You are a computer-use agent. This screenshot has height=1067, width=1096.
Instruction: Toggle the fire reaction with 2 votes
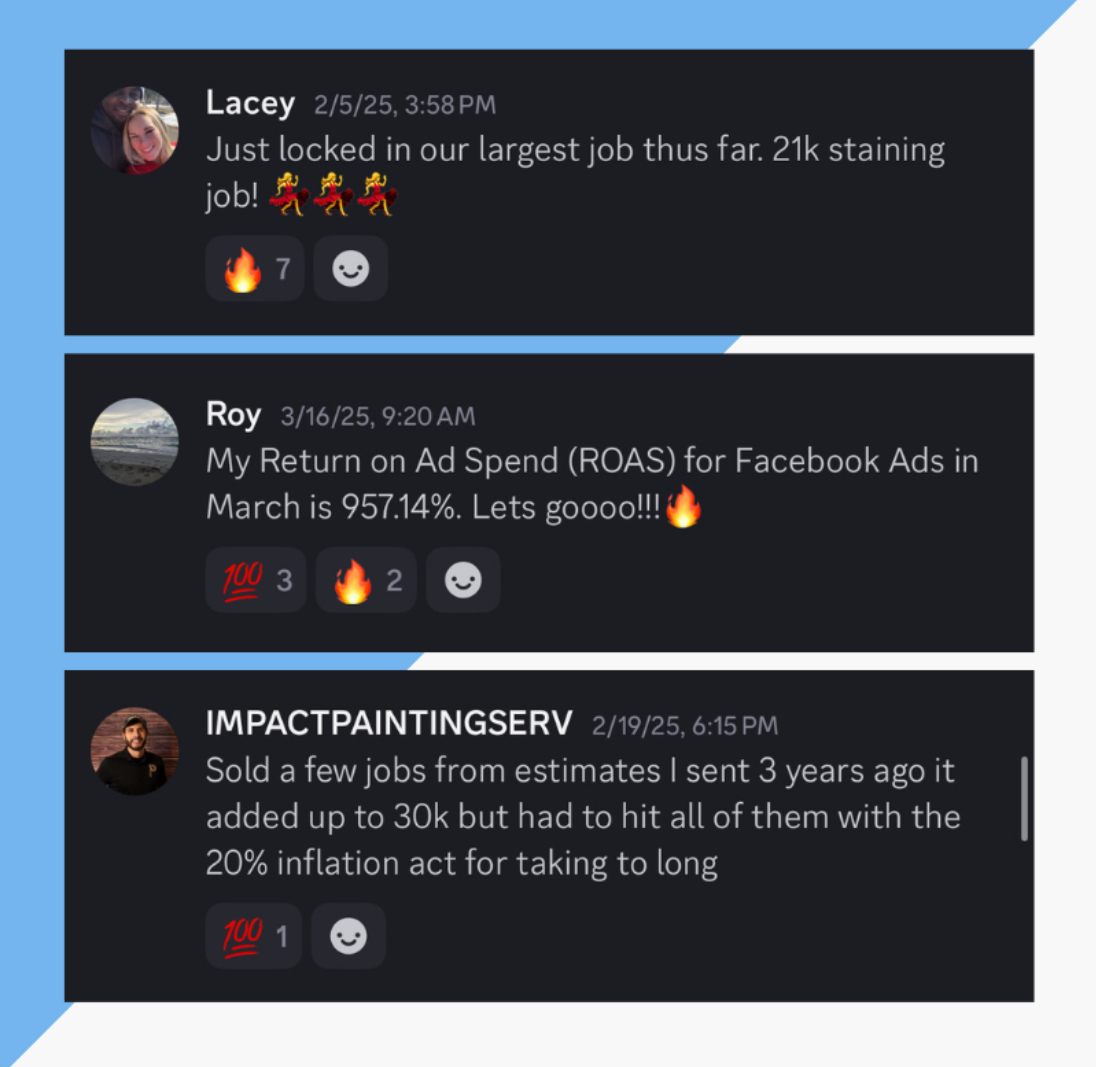pos(366,580)
